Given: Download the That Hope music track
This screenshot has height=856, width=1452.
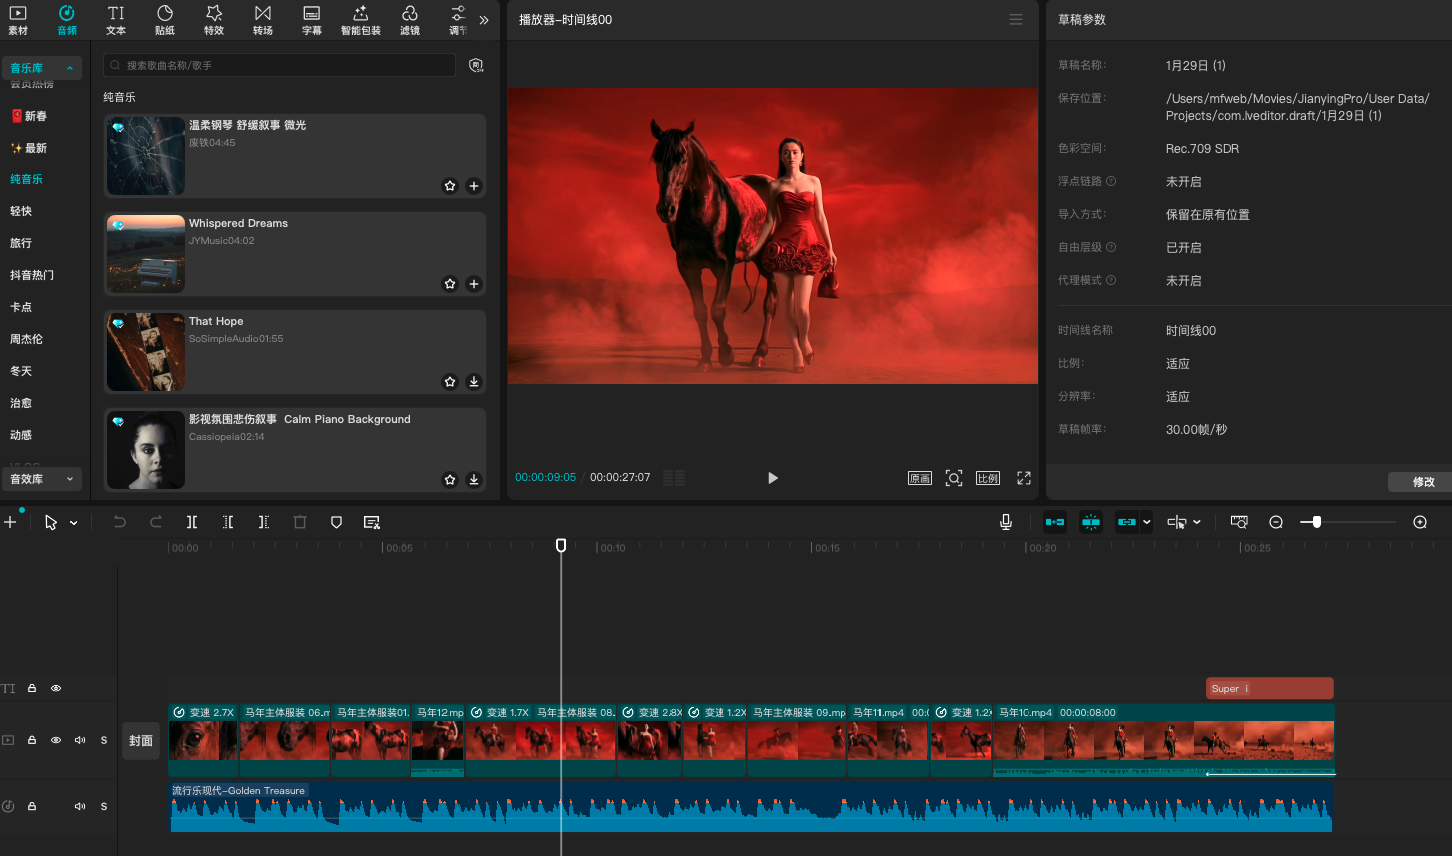Looking at the screenshot, I should point(474,382).
